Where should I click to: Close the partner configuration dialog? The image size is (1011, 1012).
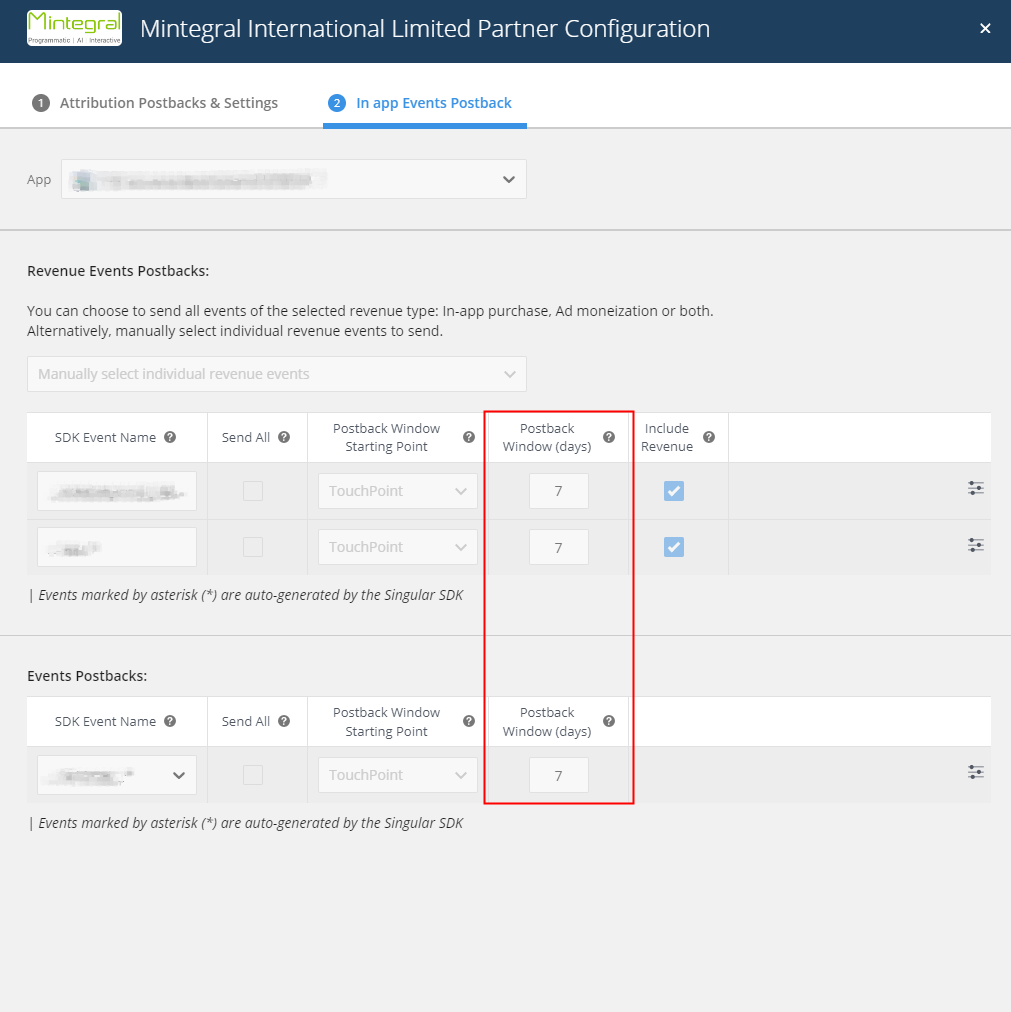coord(985,28)
